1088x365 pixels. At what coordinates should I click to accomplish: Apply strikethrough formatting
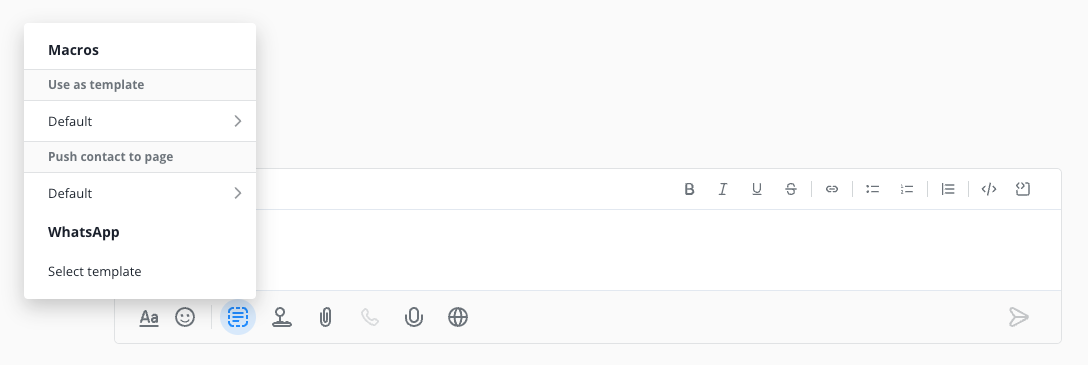[x=791, y=189]
